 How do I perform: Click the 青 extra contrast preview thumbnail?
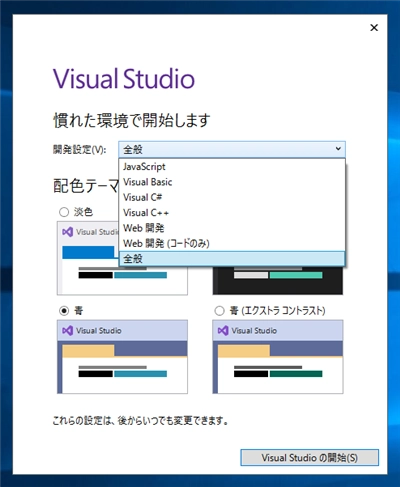point(278,357)
